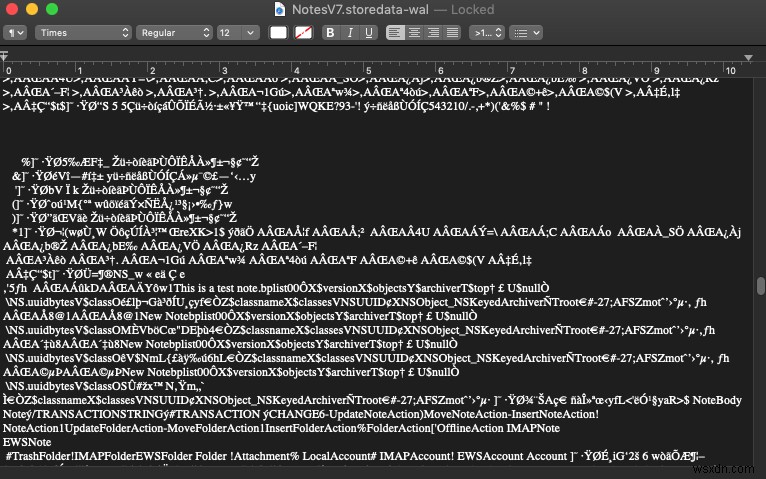
Task: Toggle Bold formatting
Action: [330, 33]
